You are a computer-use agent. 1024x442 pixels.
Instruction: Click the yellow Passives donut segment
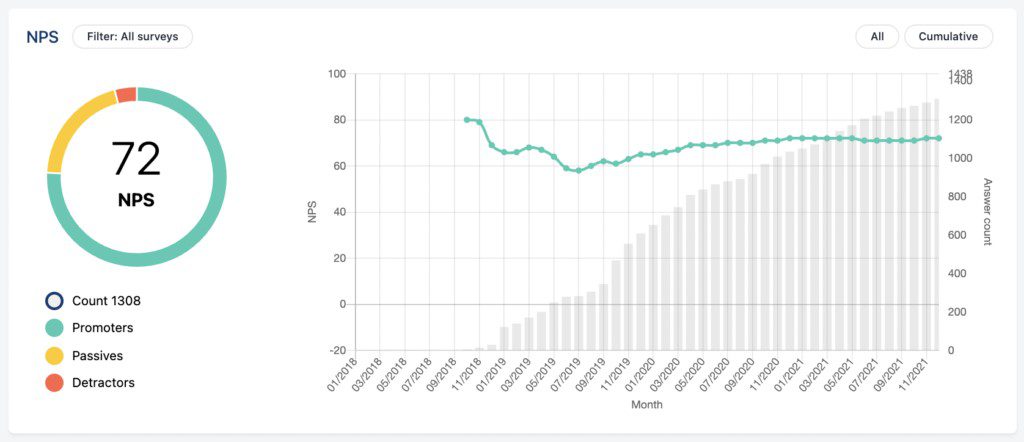(76, 129)
